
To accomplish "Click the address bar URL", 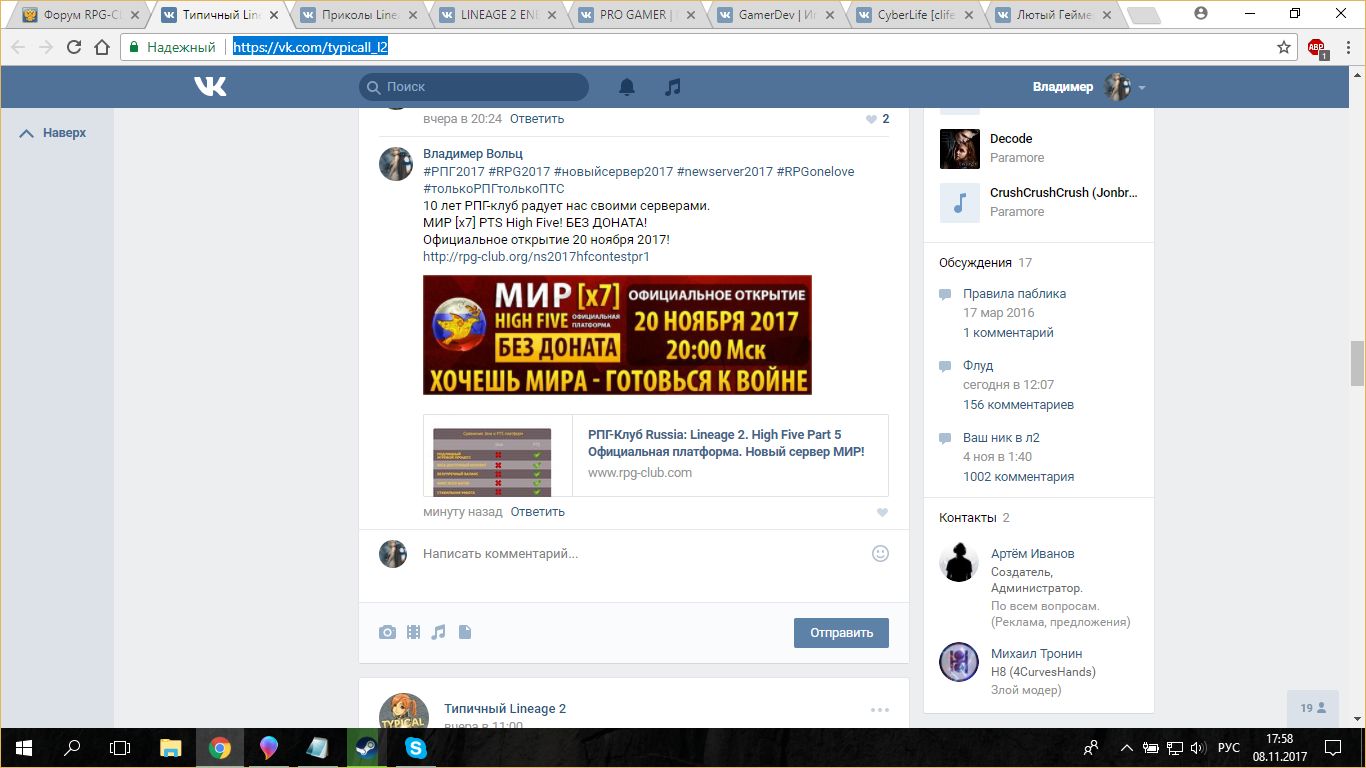I will click(310, 47).
